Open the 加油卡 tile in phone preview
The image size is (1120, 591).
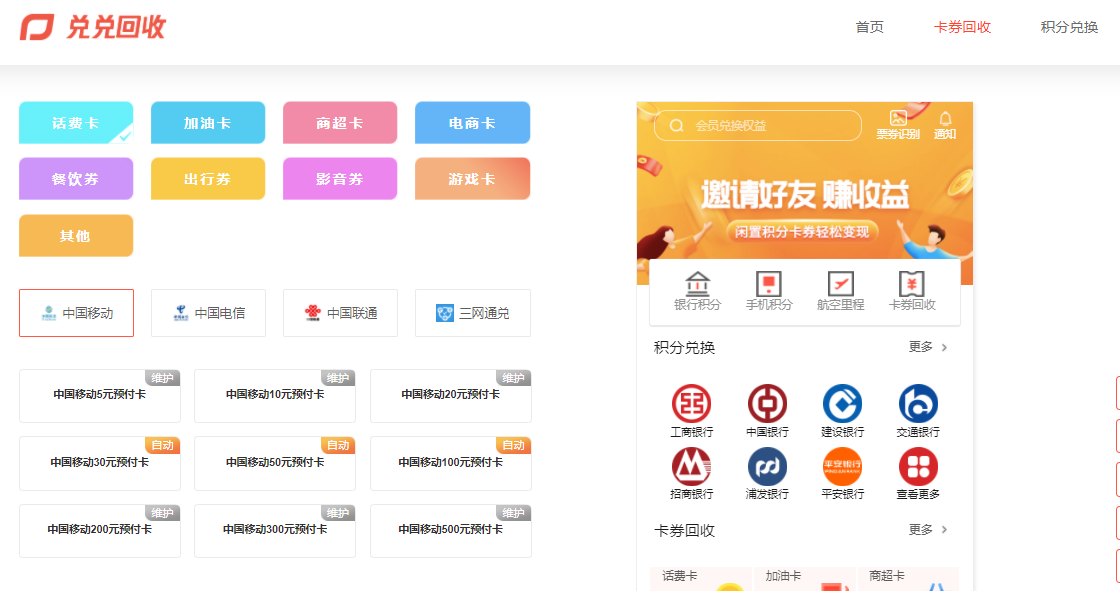point(805,579)
